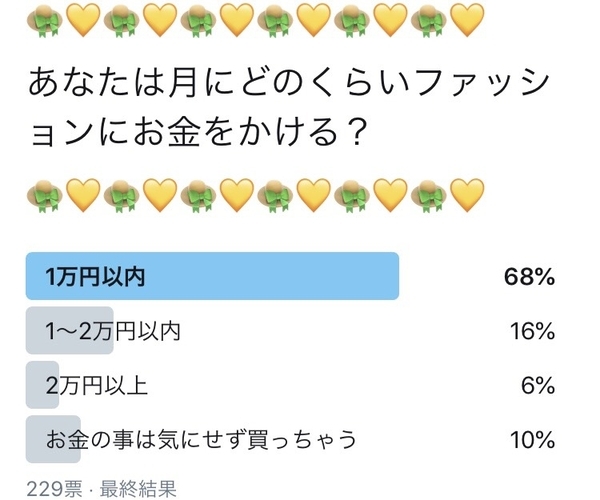Click first yellow heart below the question
The image size is (600, 500).
click(82, 193)
